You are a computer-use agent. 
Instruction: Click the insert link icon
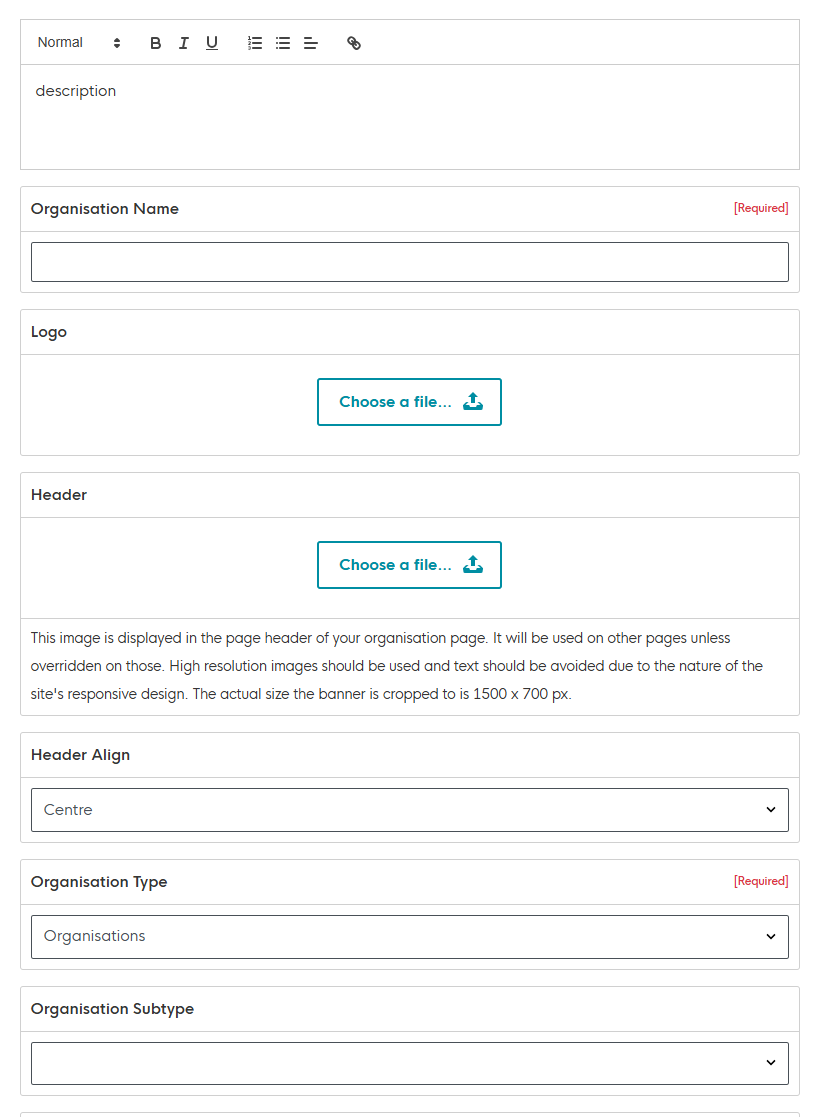(354, 43)
